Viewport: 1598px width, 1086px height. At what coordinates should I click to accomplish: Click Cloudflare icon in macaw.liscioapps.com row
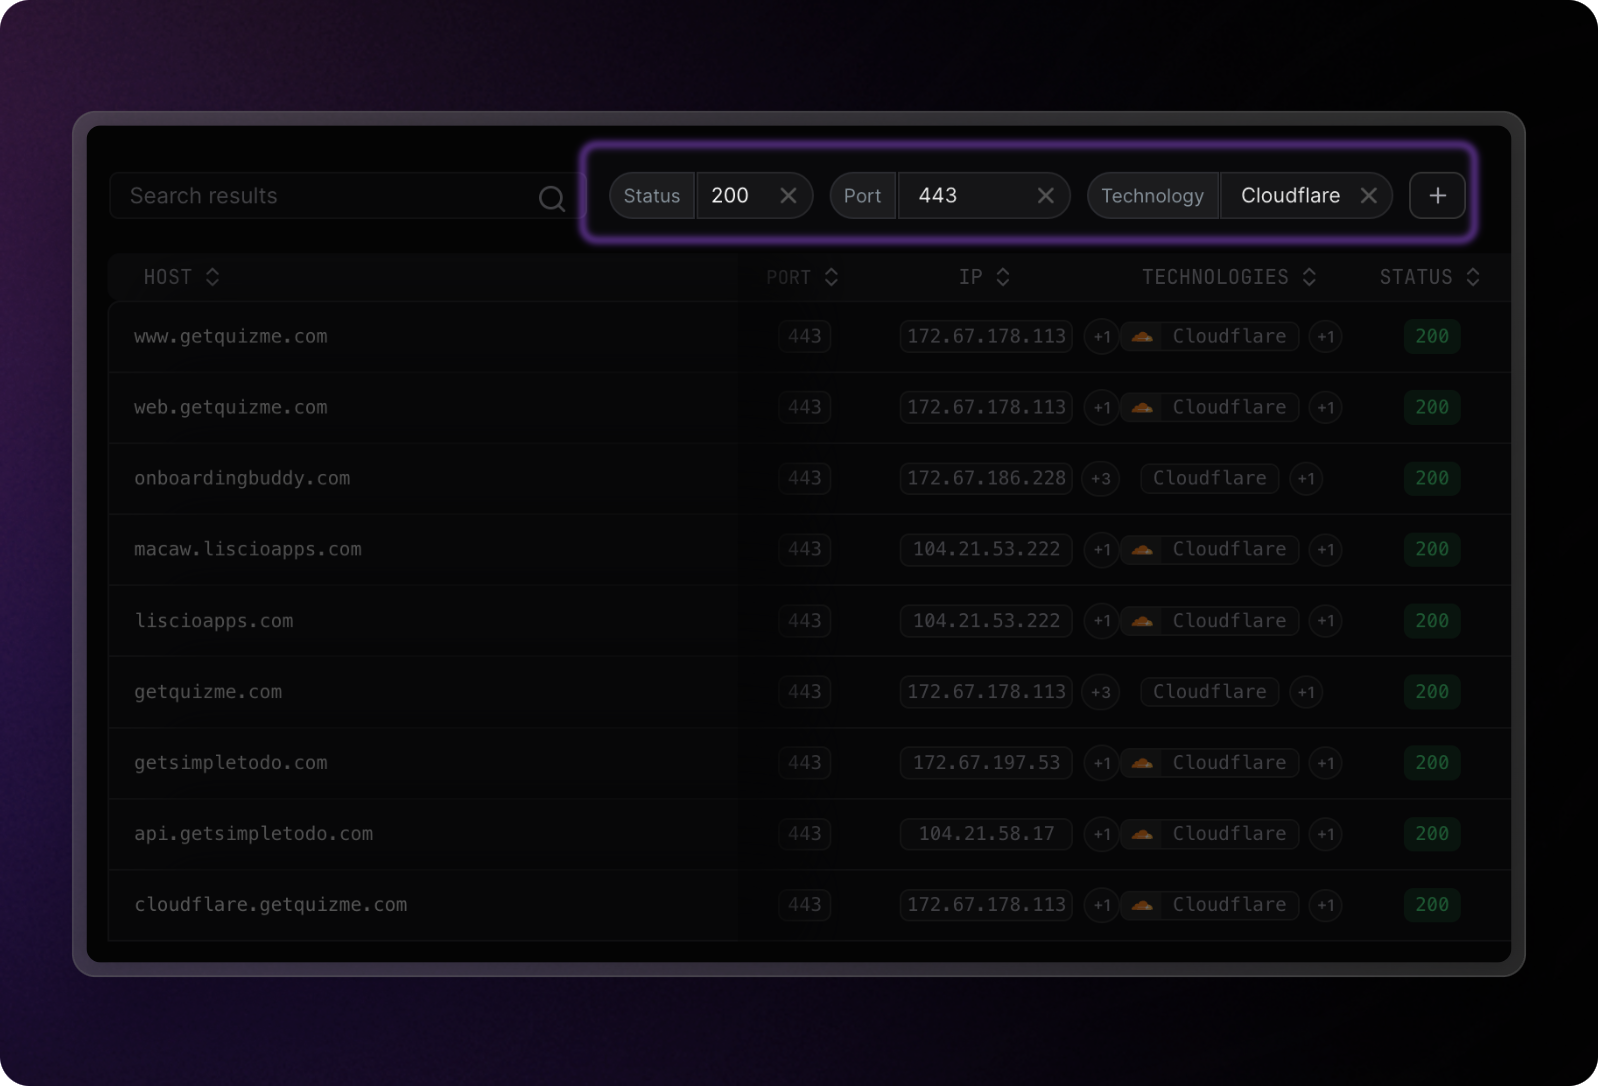click(x=1142, y=550)
